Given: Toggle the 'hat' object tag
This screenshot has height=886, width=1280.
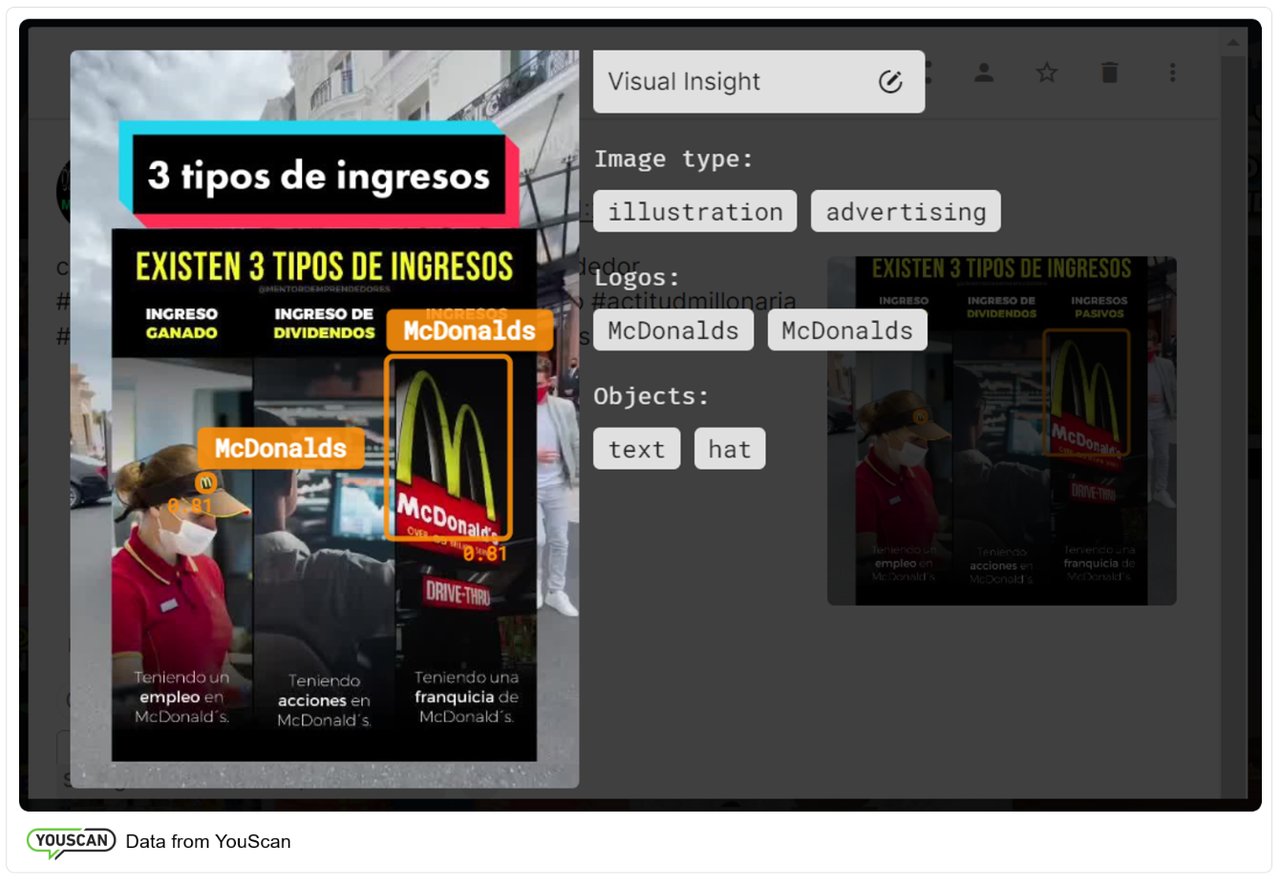Looking at the screenshot, I should (729, 448).
